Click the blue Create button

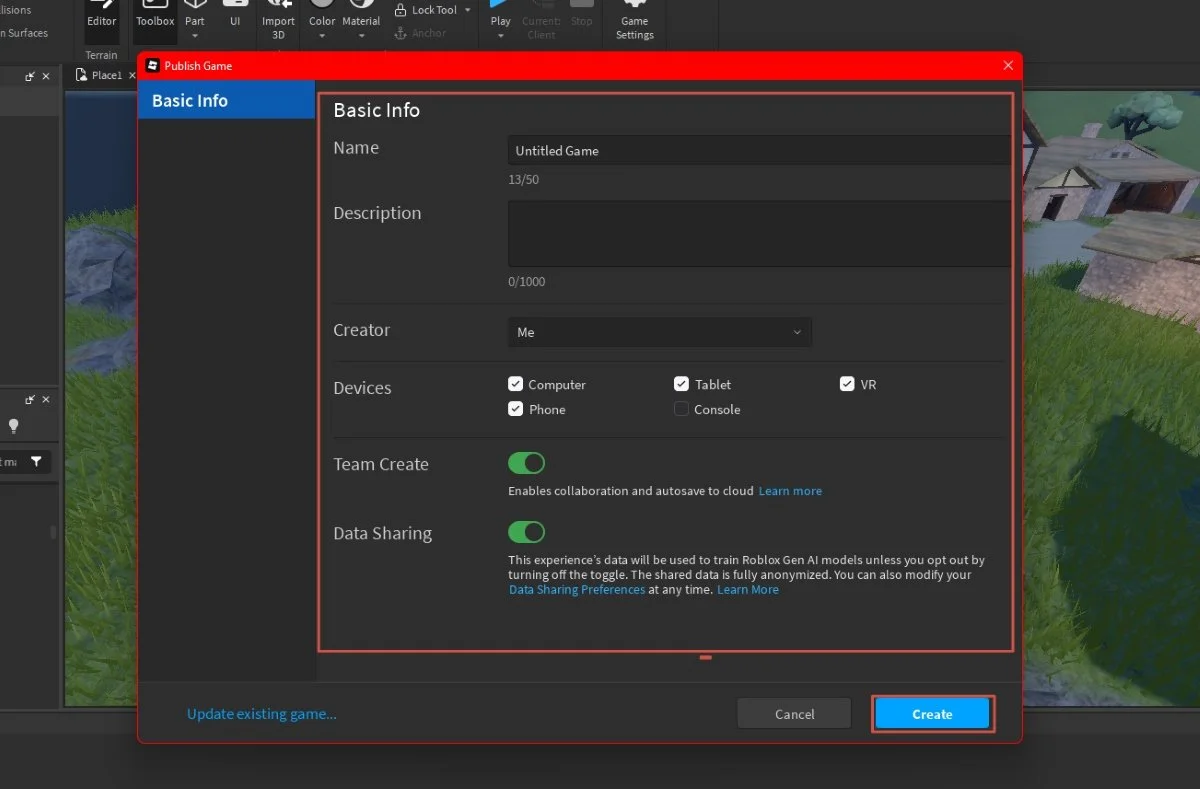[932, 714]
